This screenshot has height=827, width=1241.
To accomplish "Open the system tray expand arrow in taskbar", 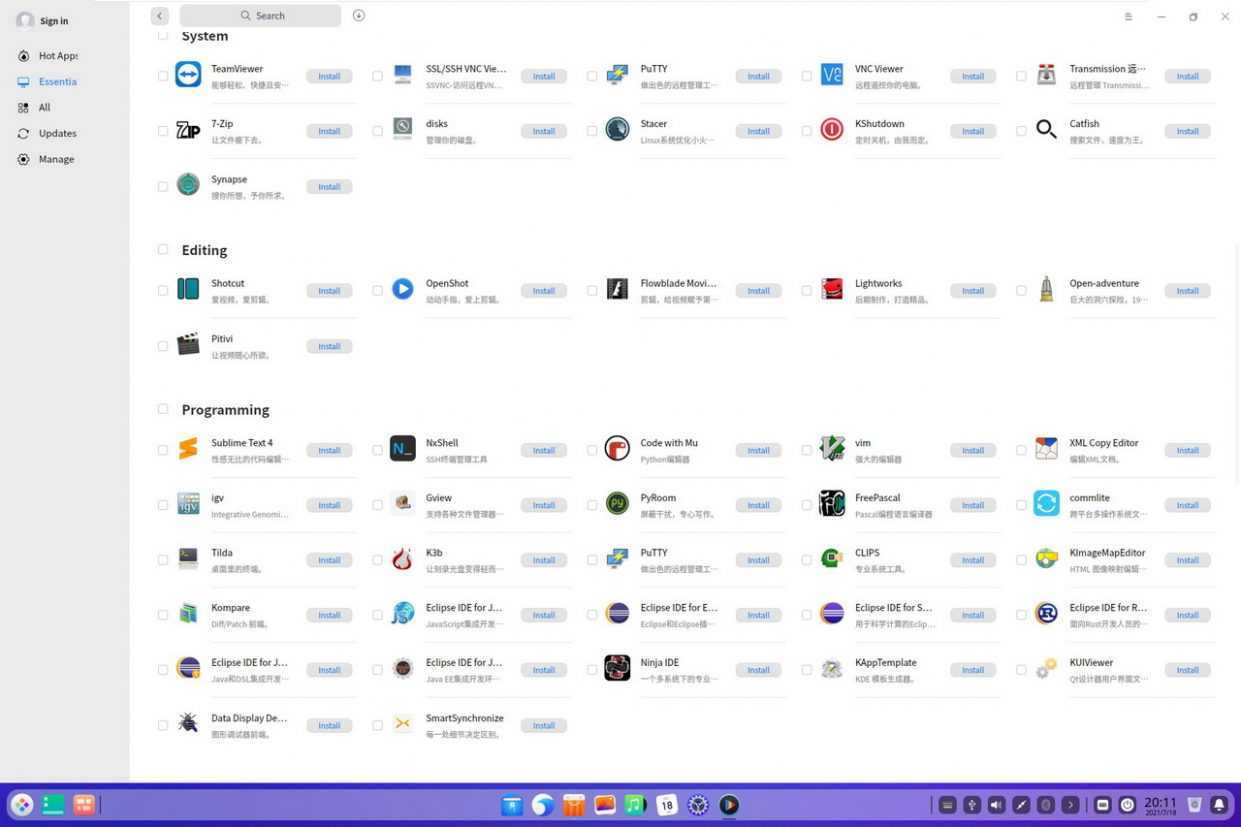I will (x=1070, y=805).
